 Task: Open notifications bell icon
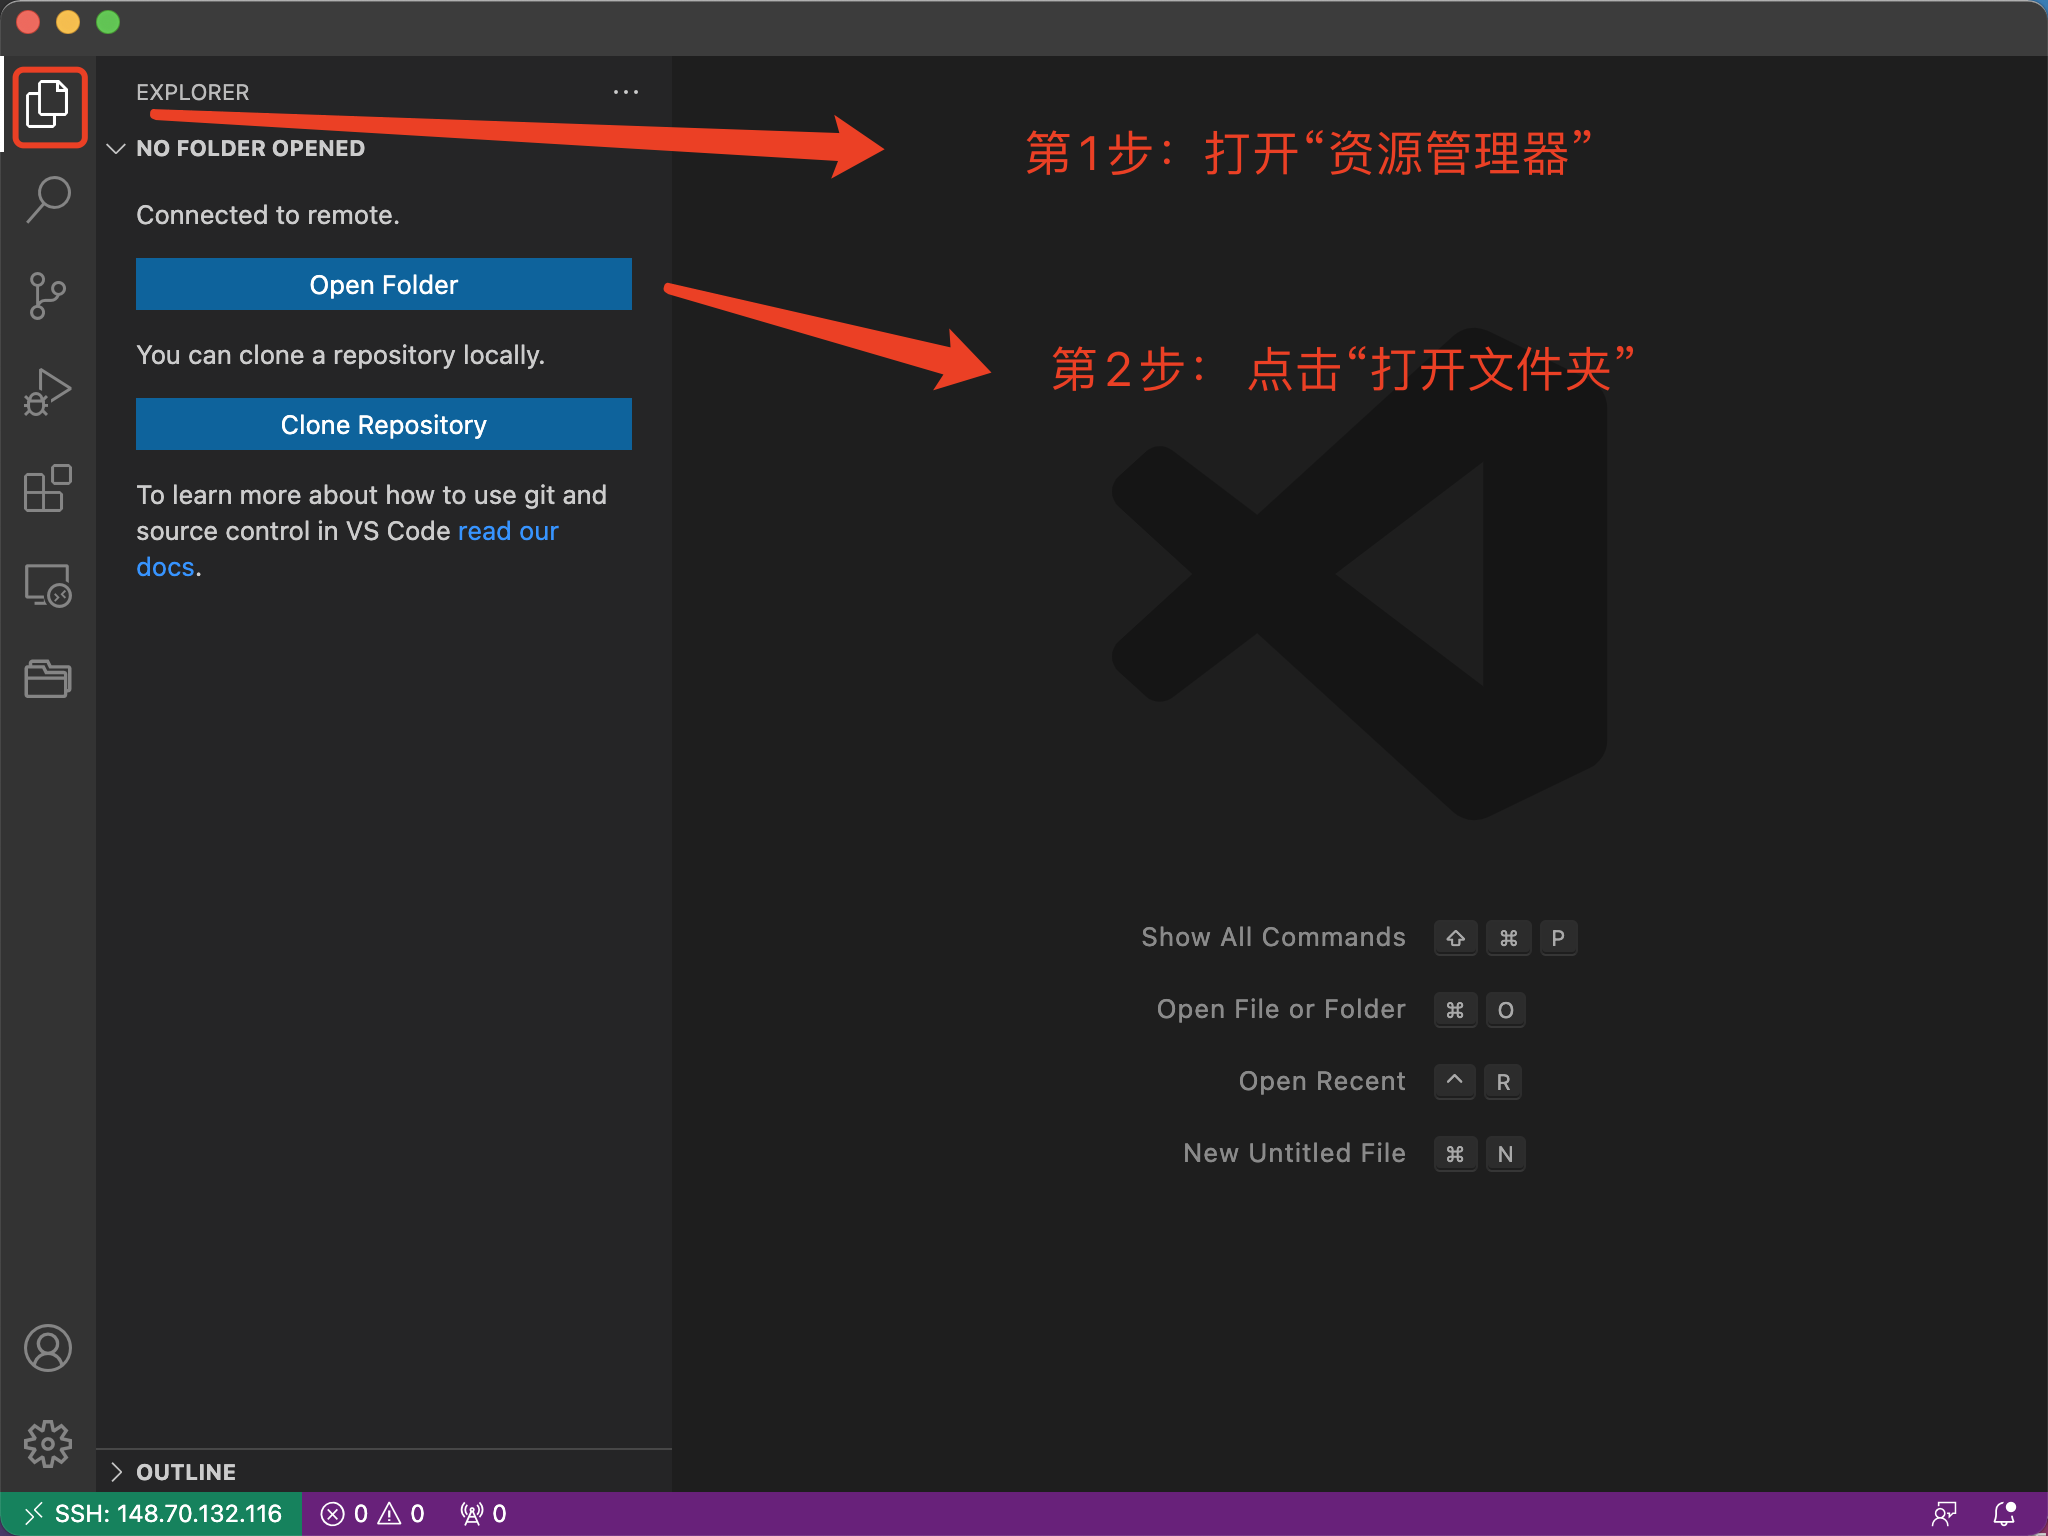2005,1514
